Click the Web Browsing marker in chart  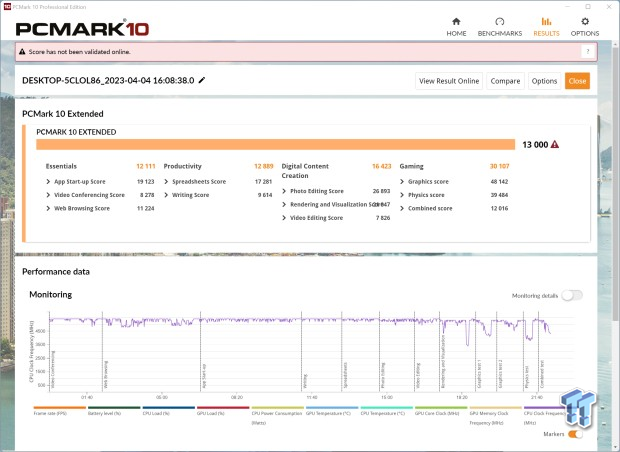106,374
